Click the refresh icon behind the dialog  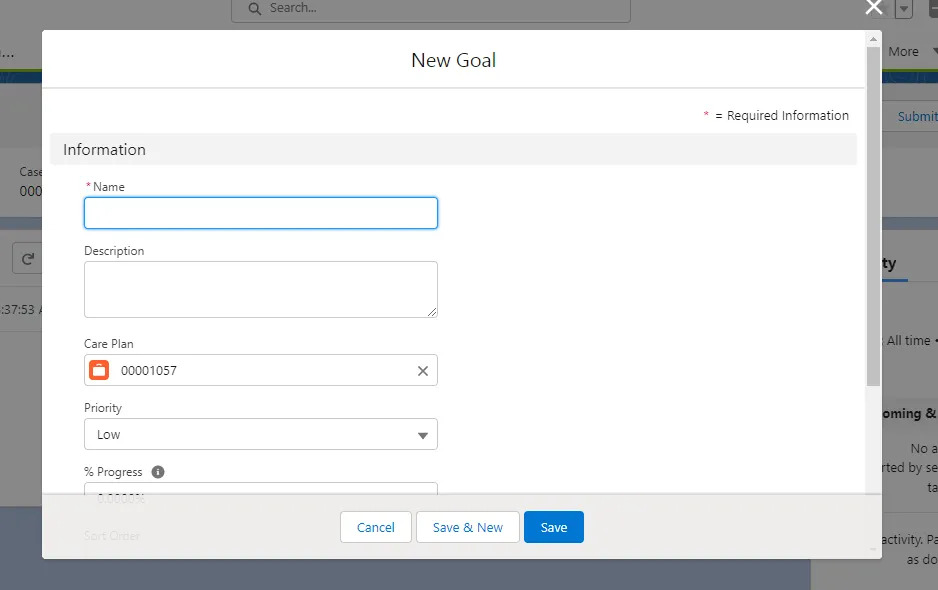click(27, 259)
